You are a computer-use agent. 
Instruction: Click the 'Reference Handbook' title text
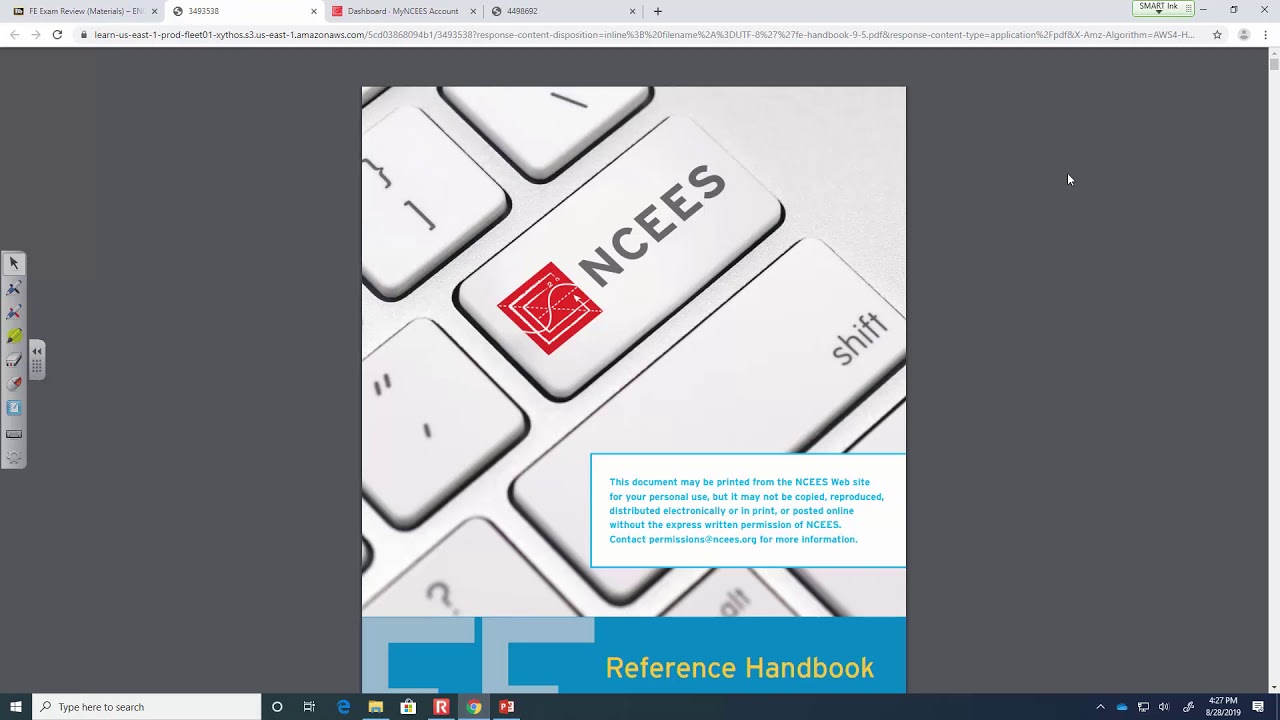[x=739, y=668]
